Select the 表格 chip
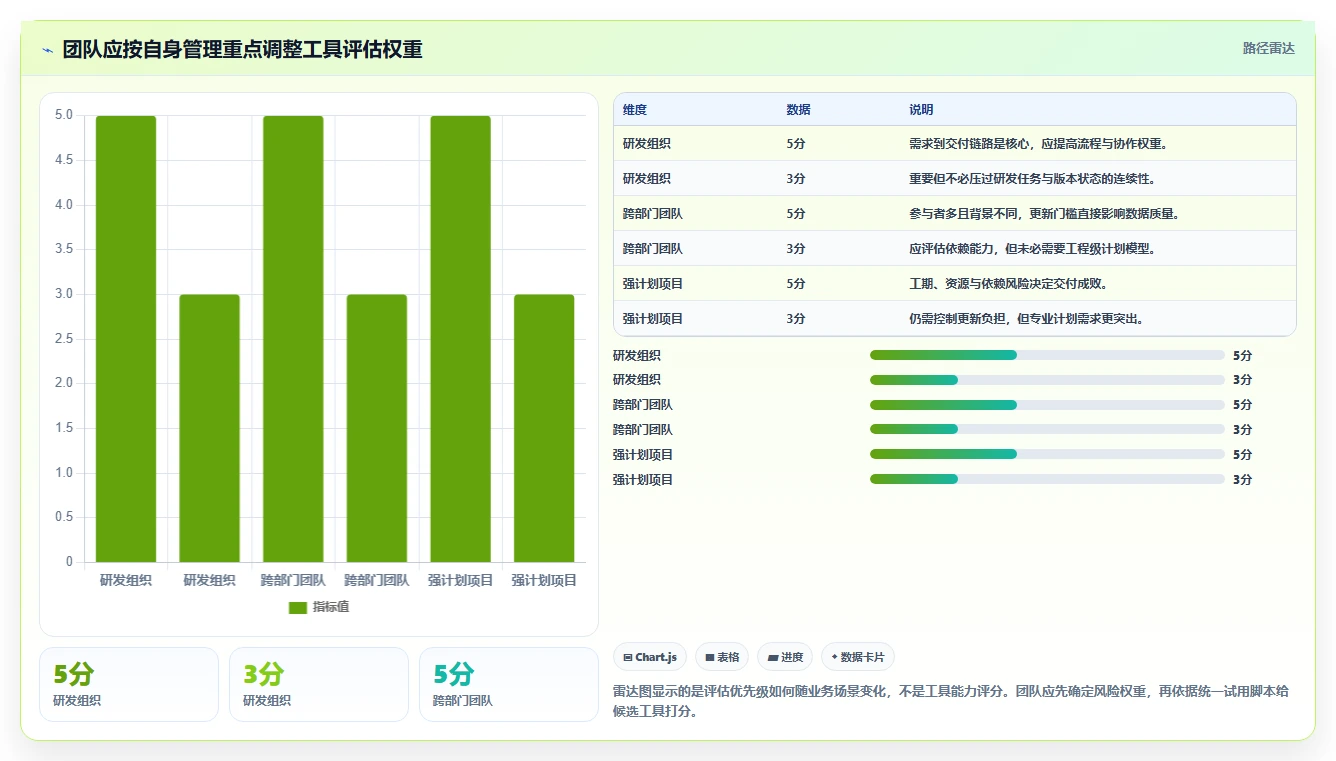 [x=722, y=657]
